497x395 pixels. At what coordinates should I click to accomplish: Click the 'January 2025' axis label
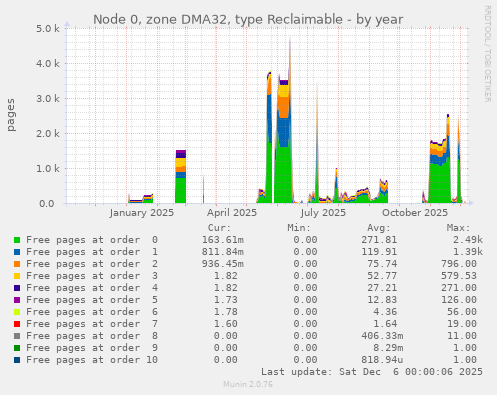coord(142,213)
